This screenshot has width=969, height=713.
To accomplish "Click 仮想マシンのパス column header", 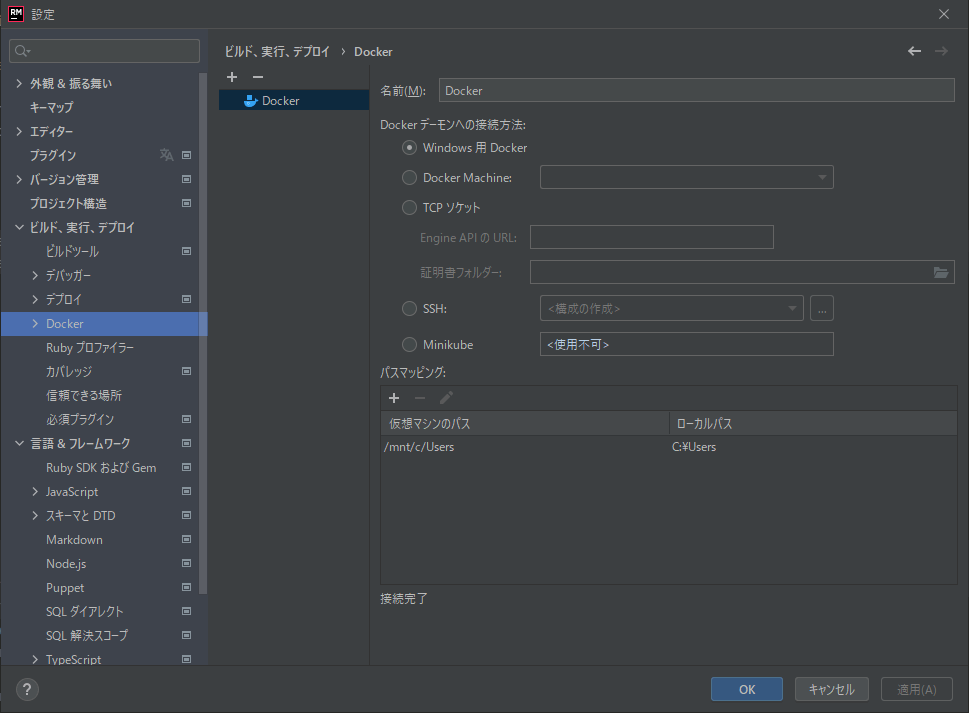I will point(525,423).
